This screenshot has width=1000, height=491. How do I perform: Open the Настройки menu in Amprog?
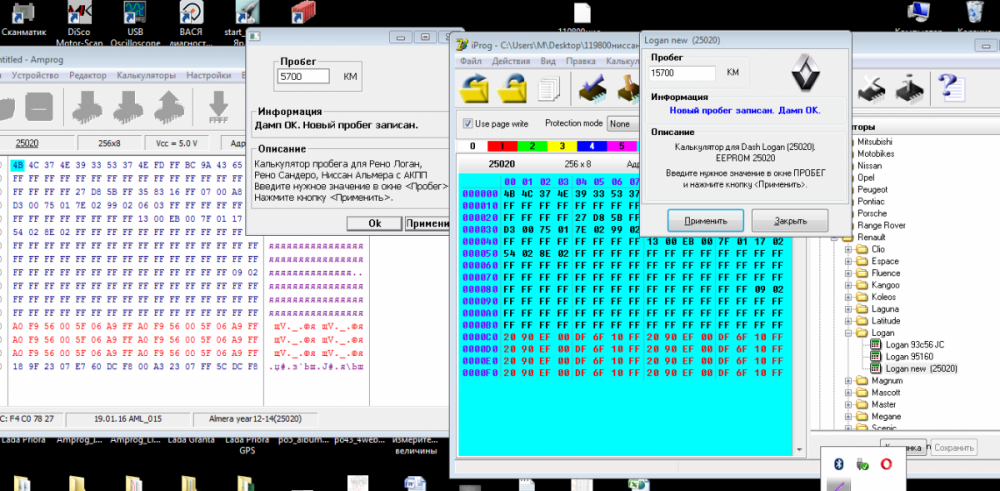(209, 75)
